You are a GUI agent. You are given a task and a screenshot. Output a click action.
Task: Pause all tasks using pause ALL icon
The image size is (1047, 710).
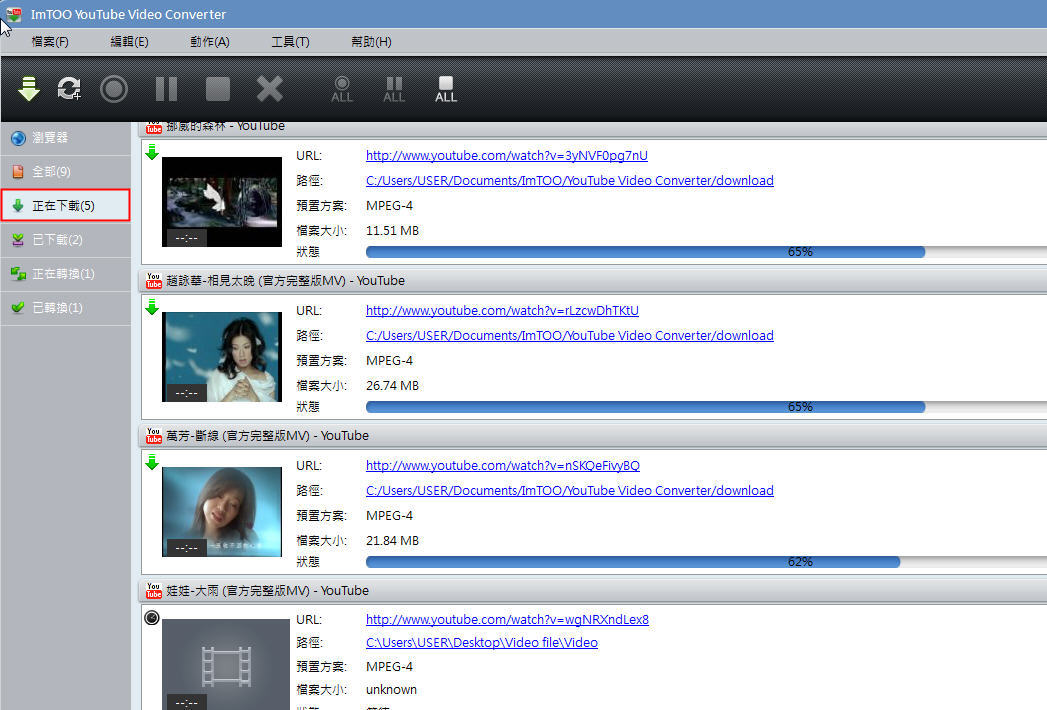point(394,89)
